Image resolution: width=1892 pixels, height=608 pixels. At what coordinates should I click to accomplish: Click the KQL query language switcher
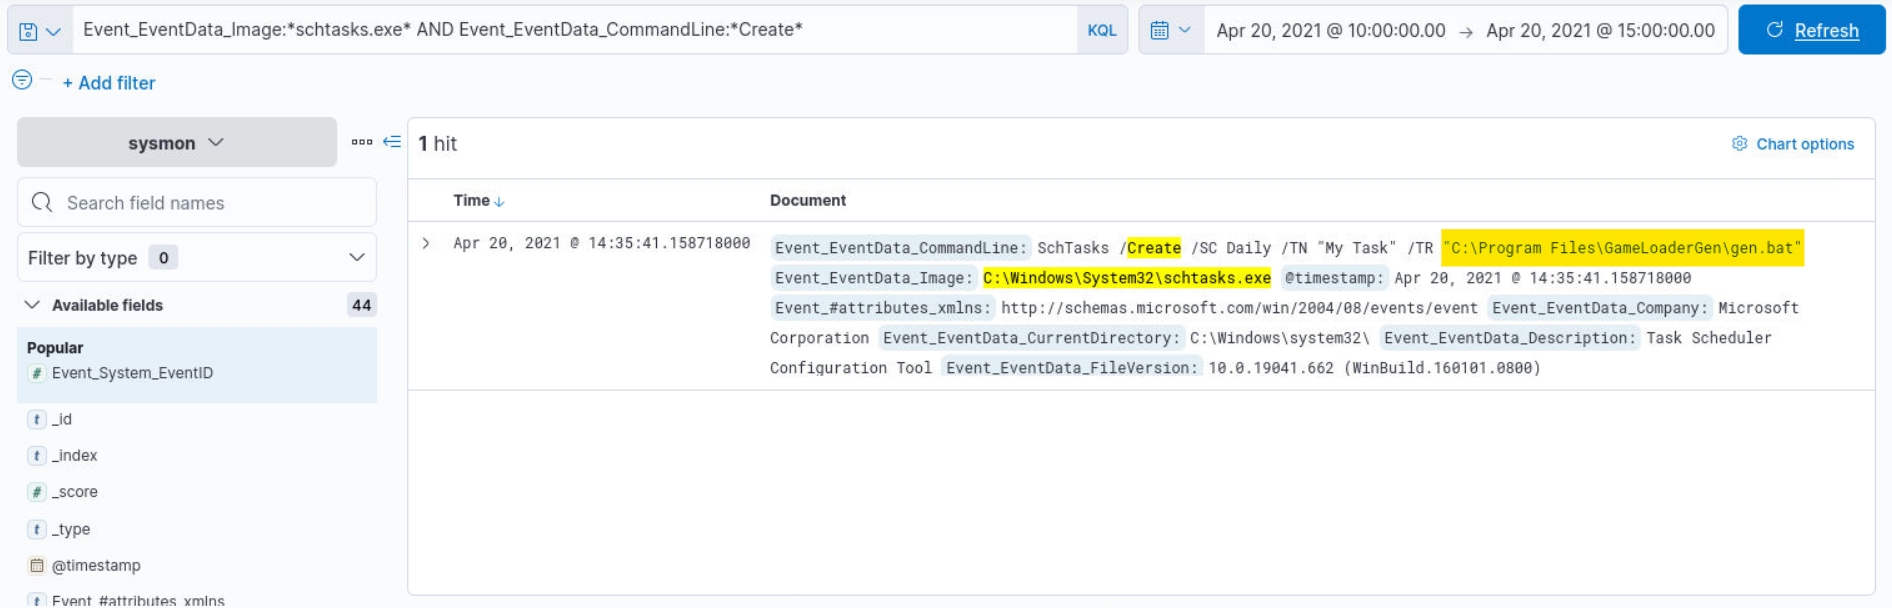[1101, 31]
